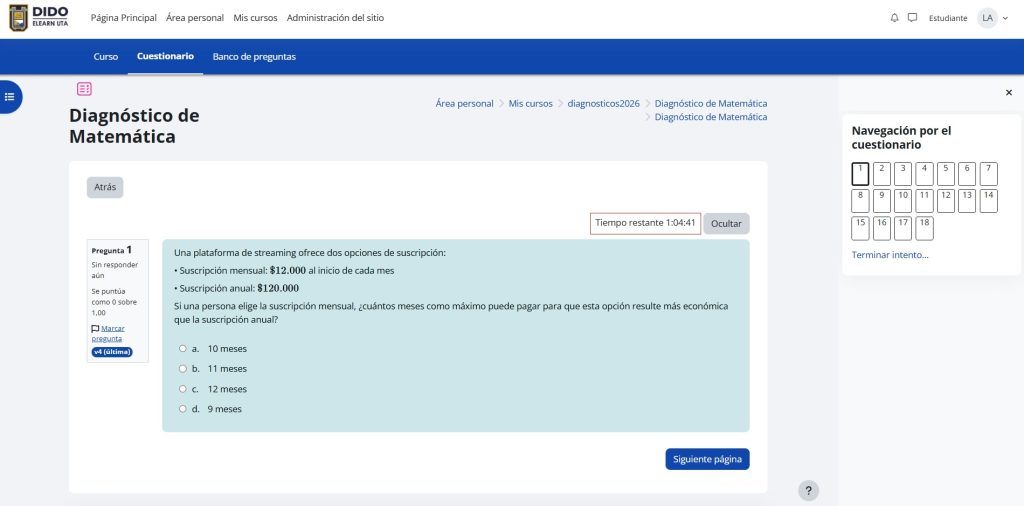Click the Terminar intento link
The height and width of the screenshot is (506, 1024).
tap(889, 255)
